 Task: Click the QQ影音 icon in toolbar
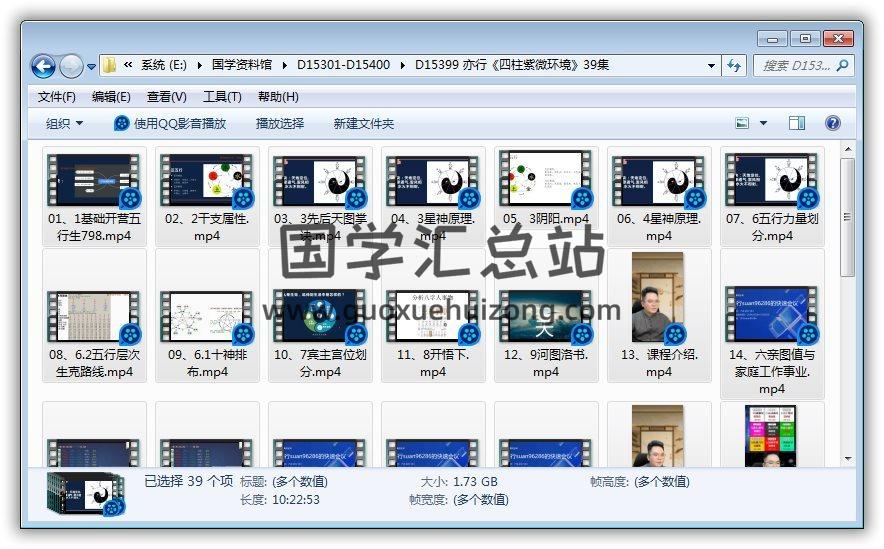(x=121, y=123)
